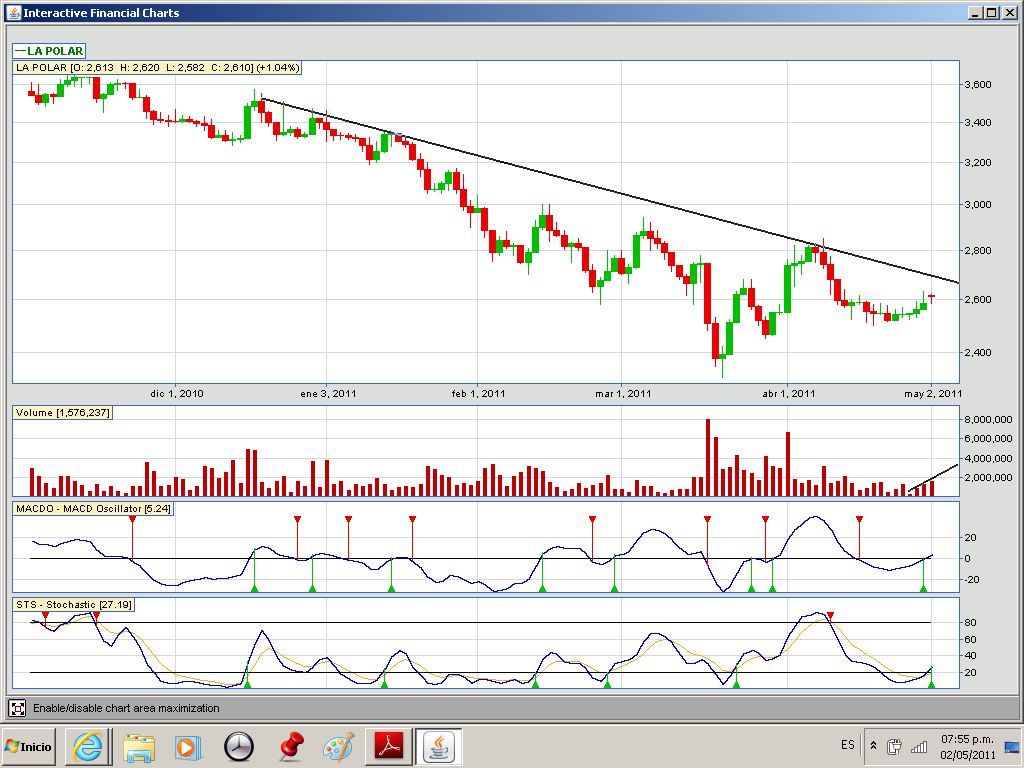Open Windows Explorer folder on taskbar
Screen dimensions: 1024x768
(x=138, y=746)
